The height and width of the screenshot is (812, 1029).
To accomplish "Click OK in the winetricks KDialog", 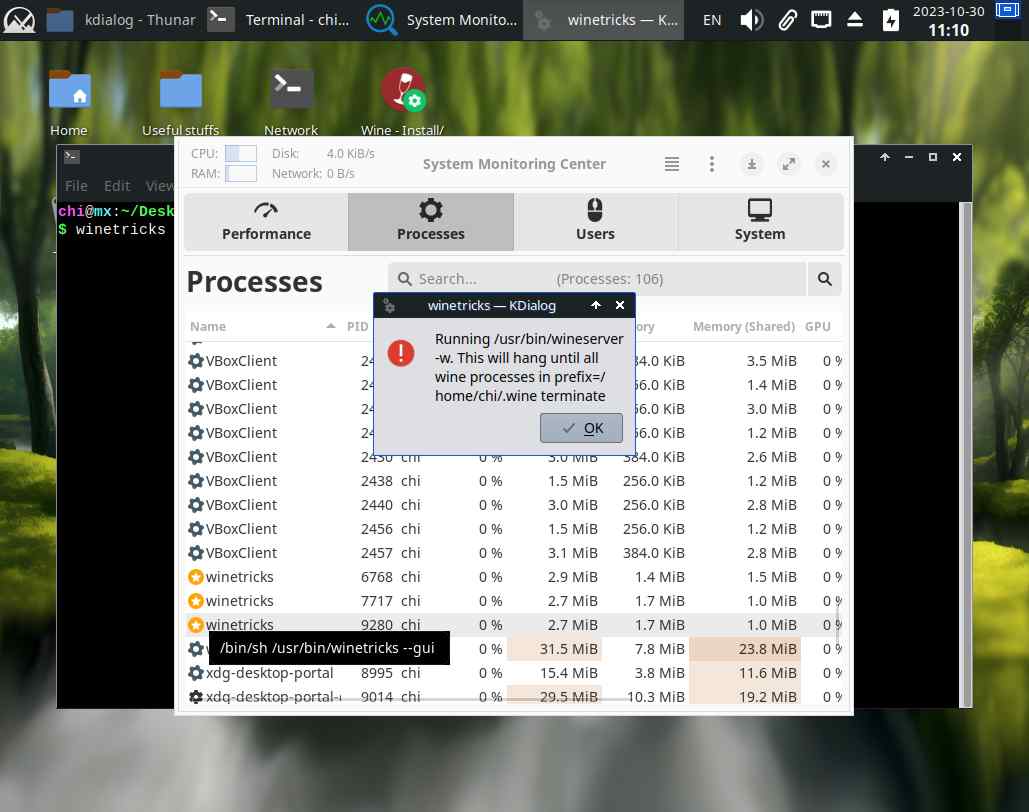I will click(x=581, y=428).
